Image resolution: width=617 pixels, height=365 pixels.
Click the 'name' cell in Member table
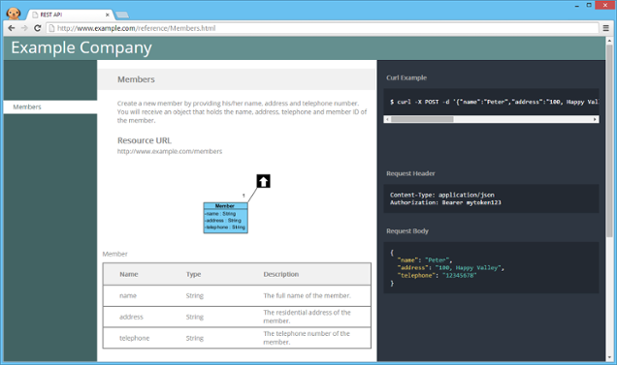128,296
